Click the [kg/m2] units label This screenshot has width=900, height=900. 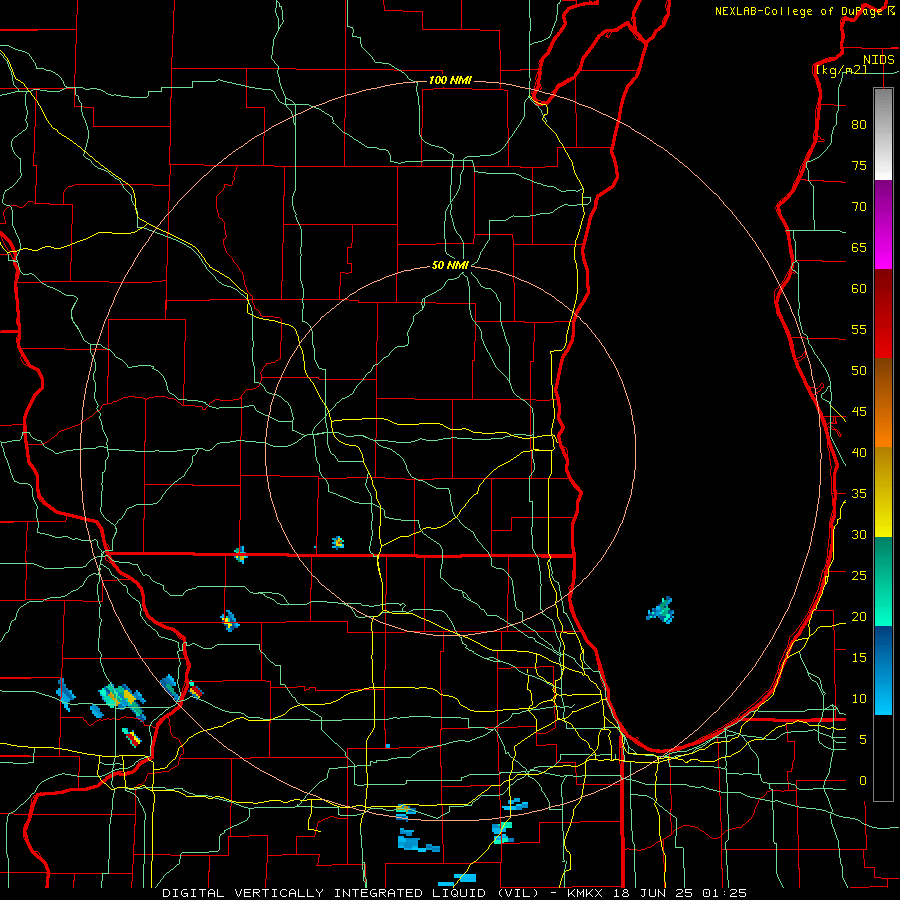coord(841,70)
